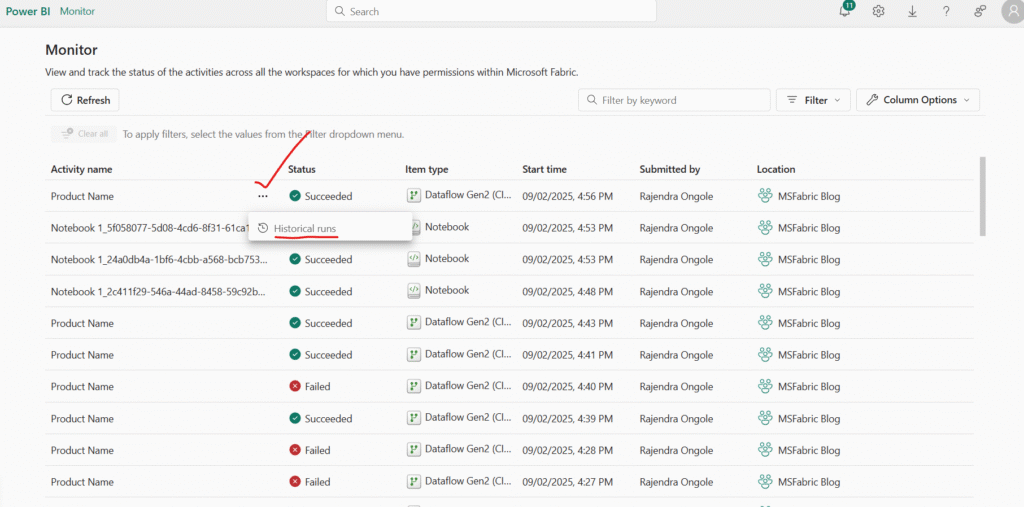Click Rajendra Ongole in 4:56 PM row
The image size is (1024, 507).
(x=677, y=196)
